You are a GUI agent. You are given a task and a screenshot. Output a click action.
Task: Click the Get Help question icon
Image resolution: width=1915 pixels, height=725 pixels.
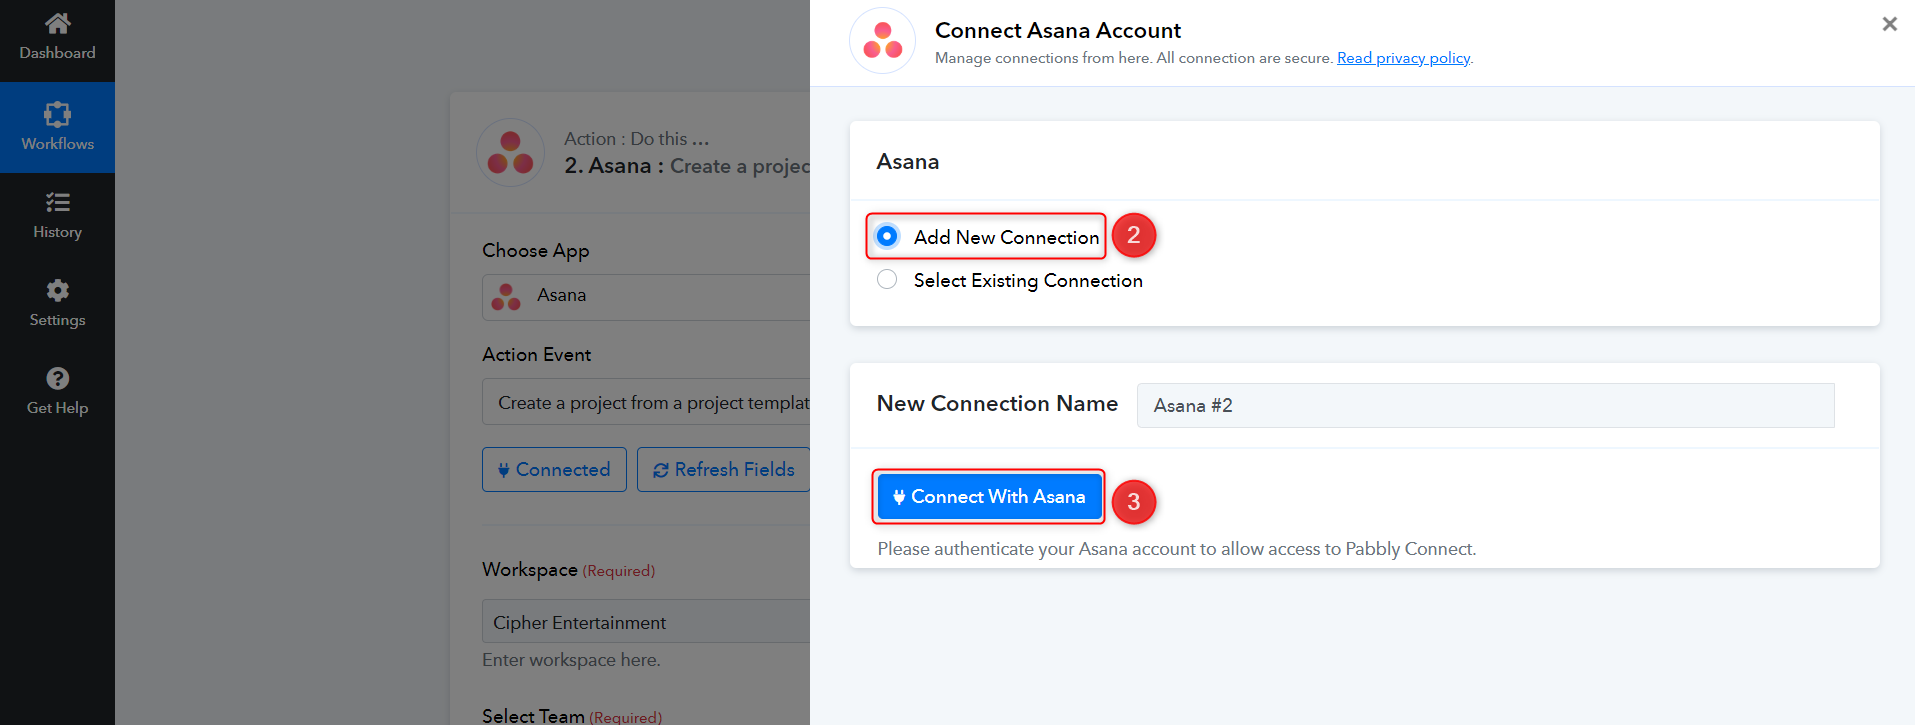[x=58, y=378]
